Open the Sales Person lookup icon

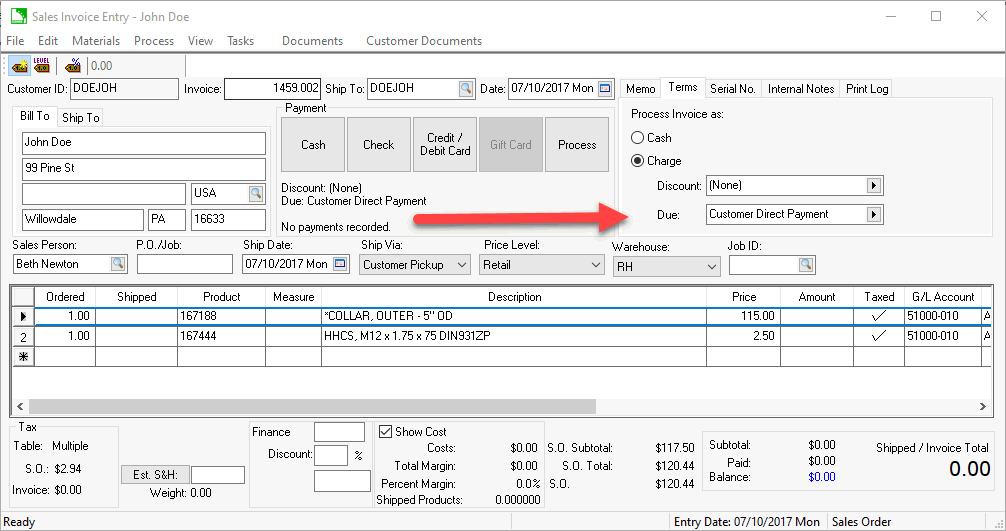[x=118, y=264]
